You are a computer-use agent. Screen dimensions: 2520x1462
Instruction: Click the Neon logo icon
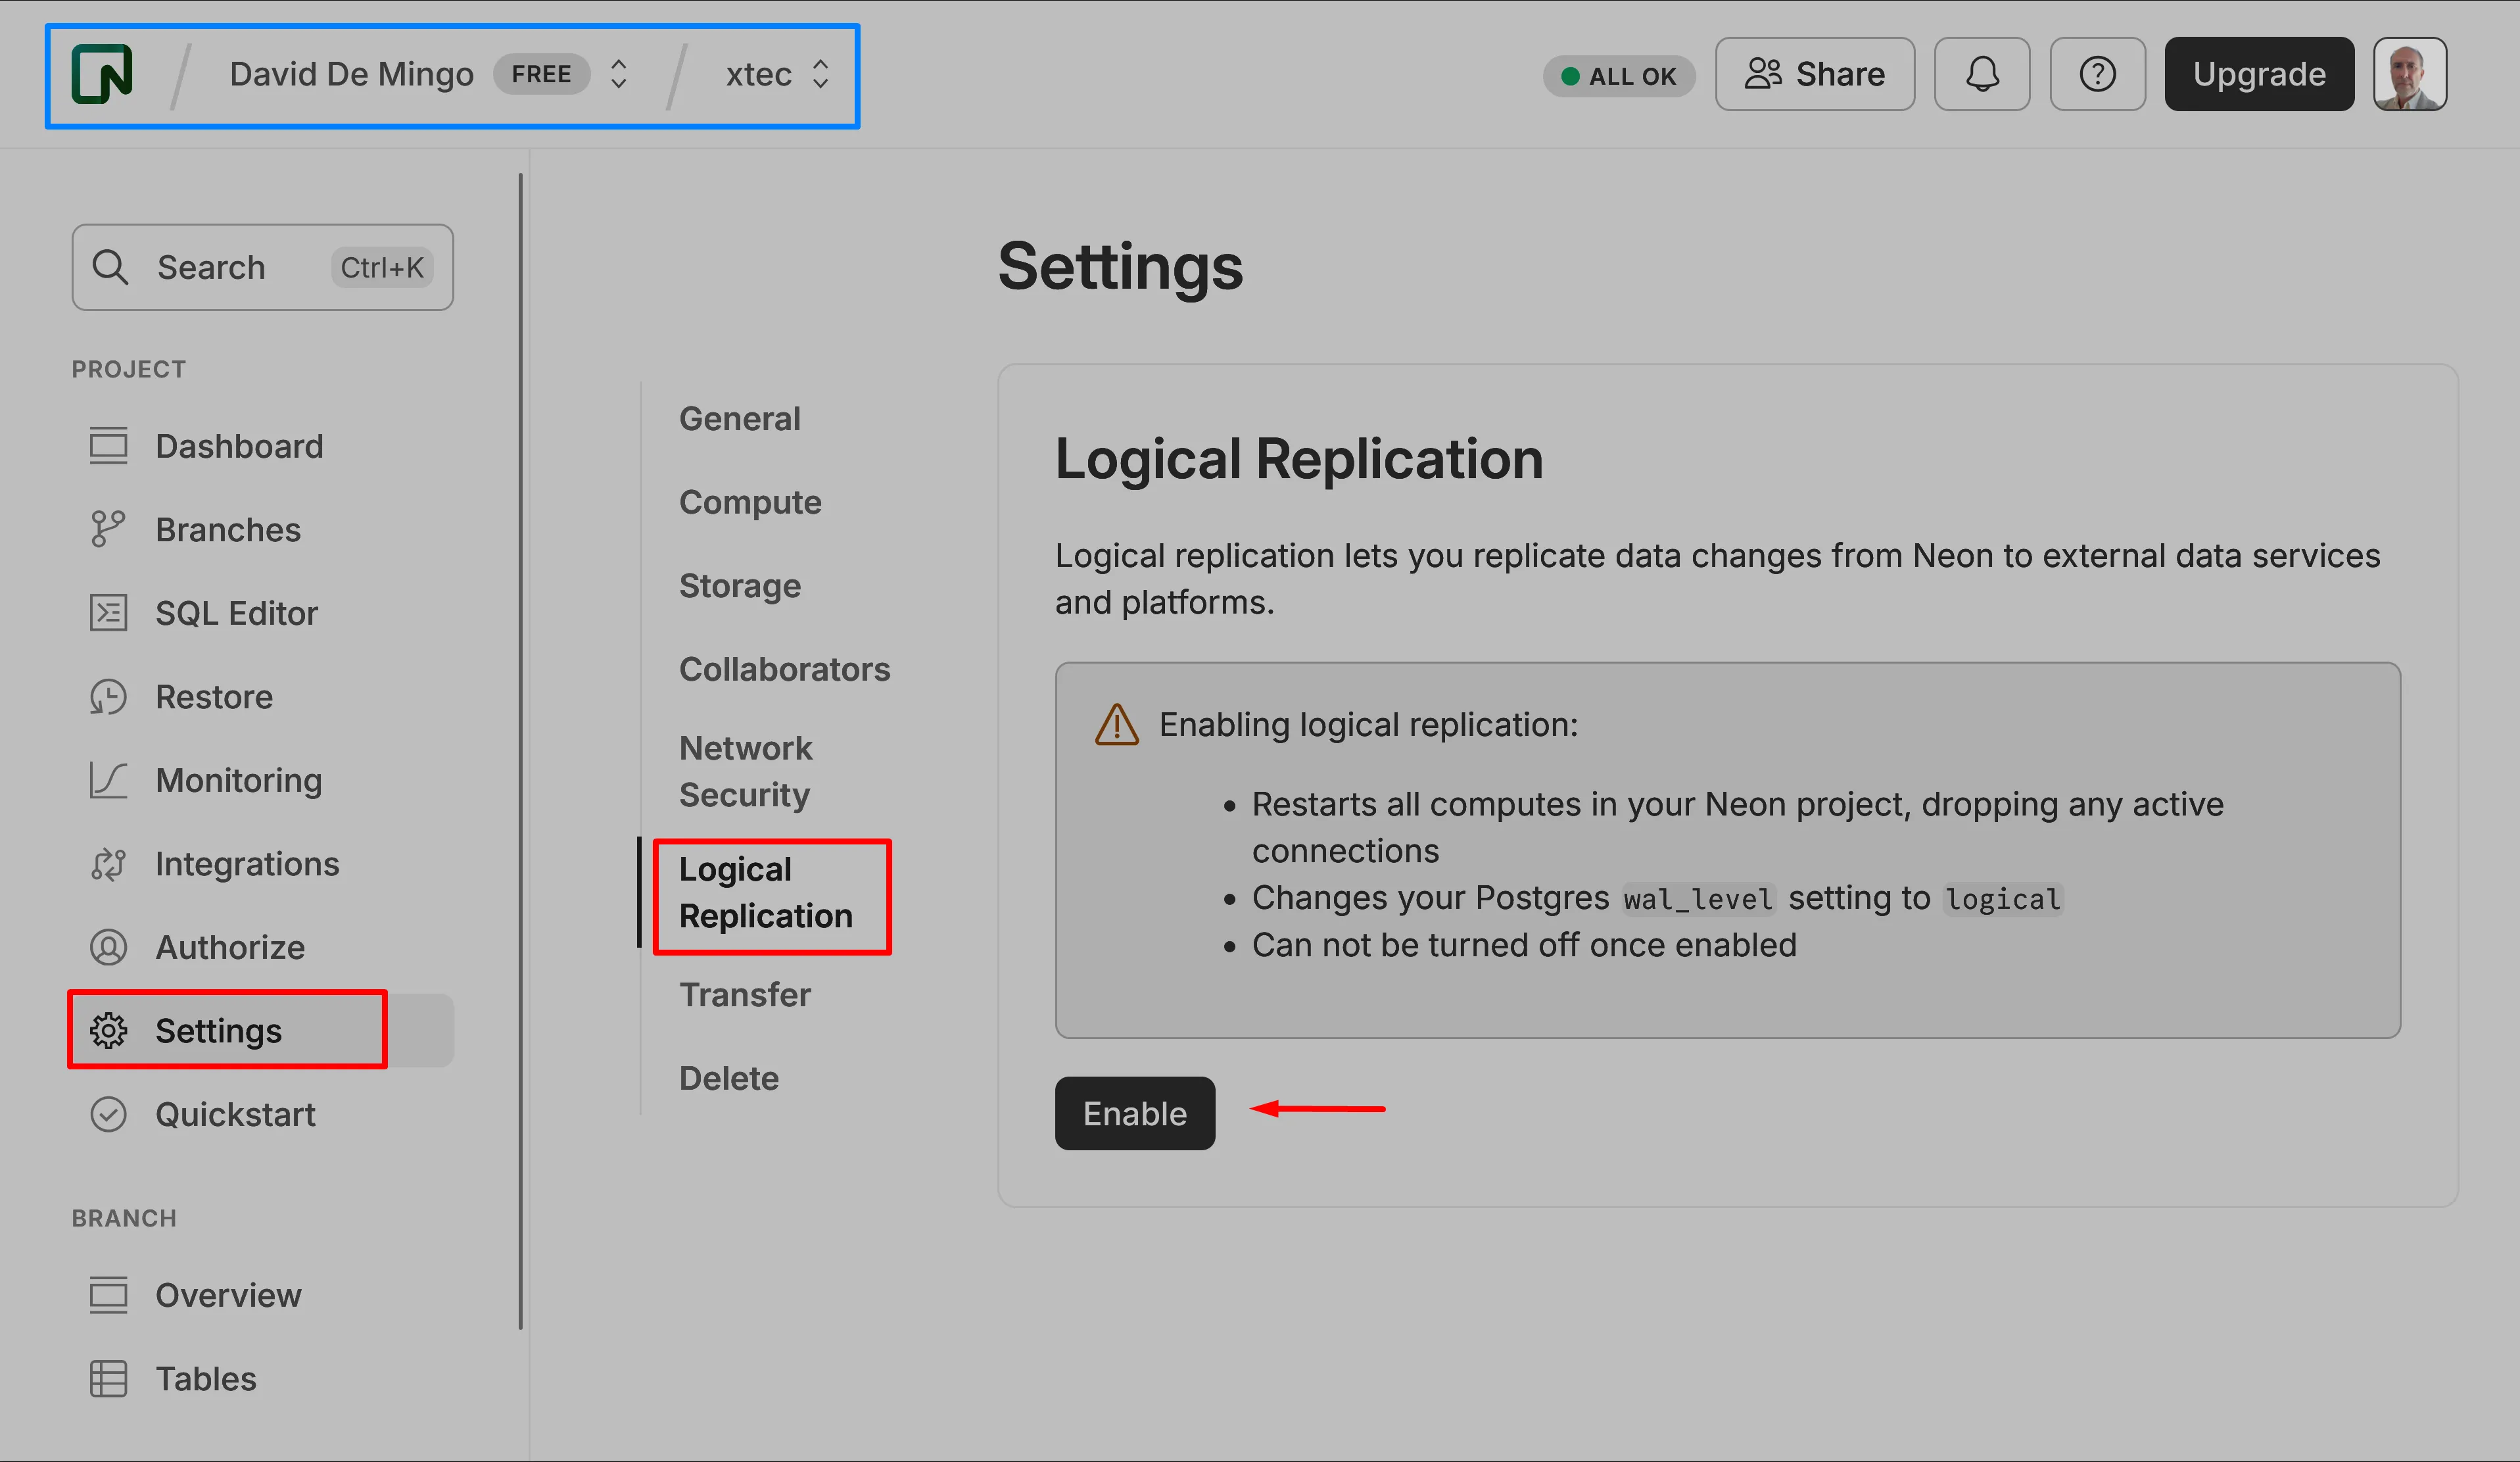pos(102,74)
